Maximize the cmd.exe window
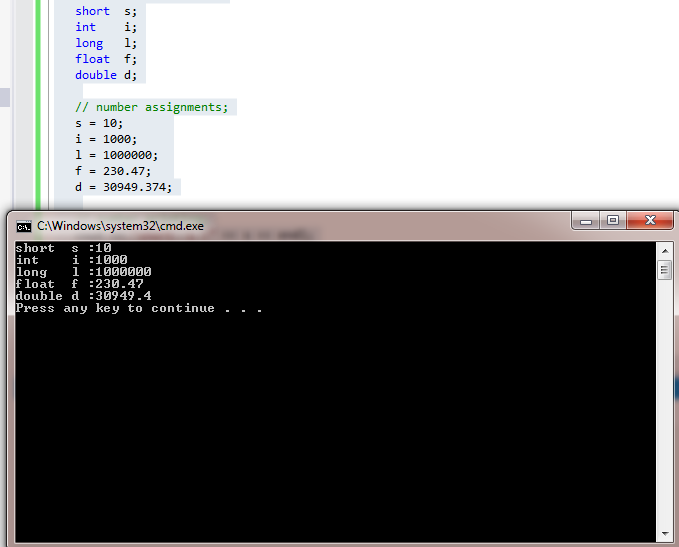 613,220
